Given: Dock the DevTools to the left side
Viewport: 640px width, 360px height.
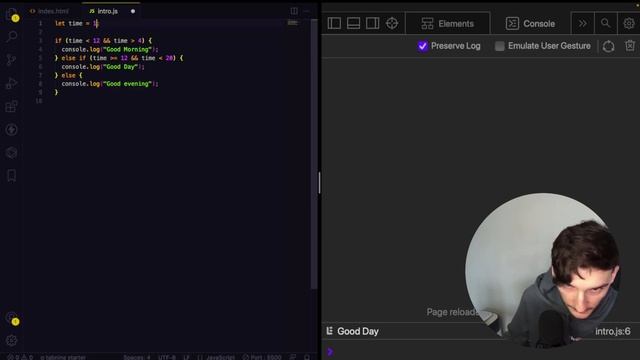Looking at the screenshot, I should [x=334, y=23].
